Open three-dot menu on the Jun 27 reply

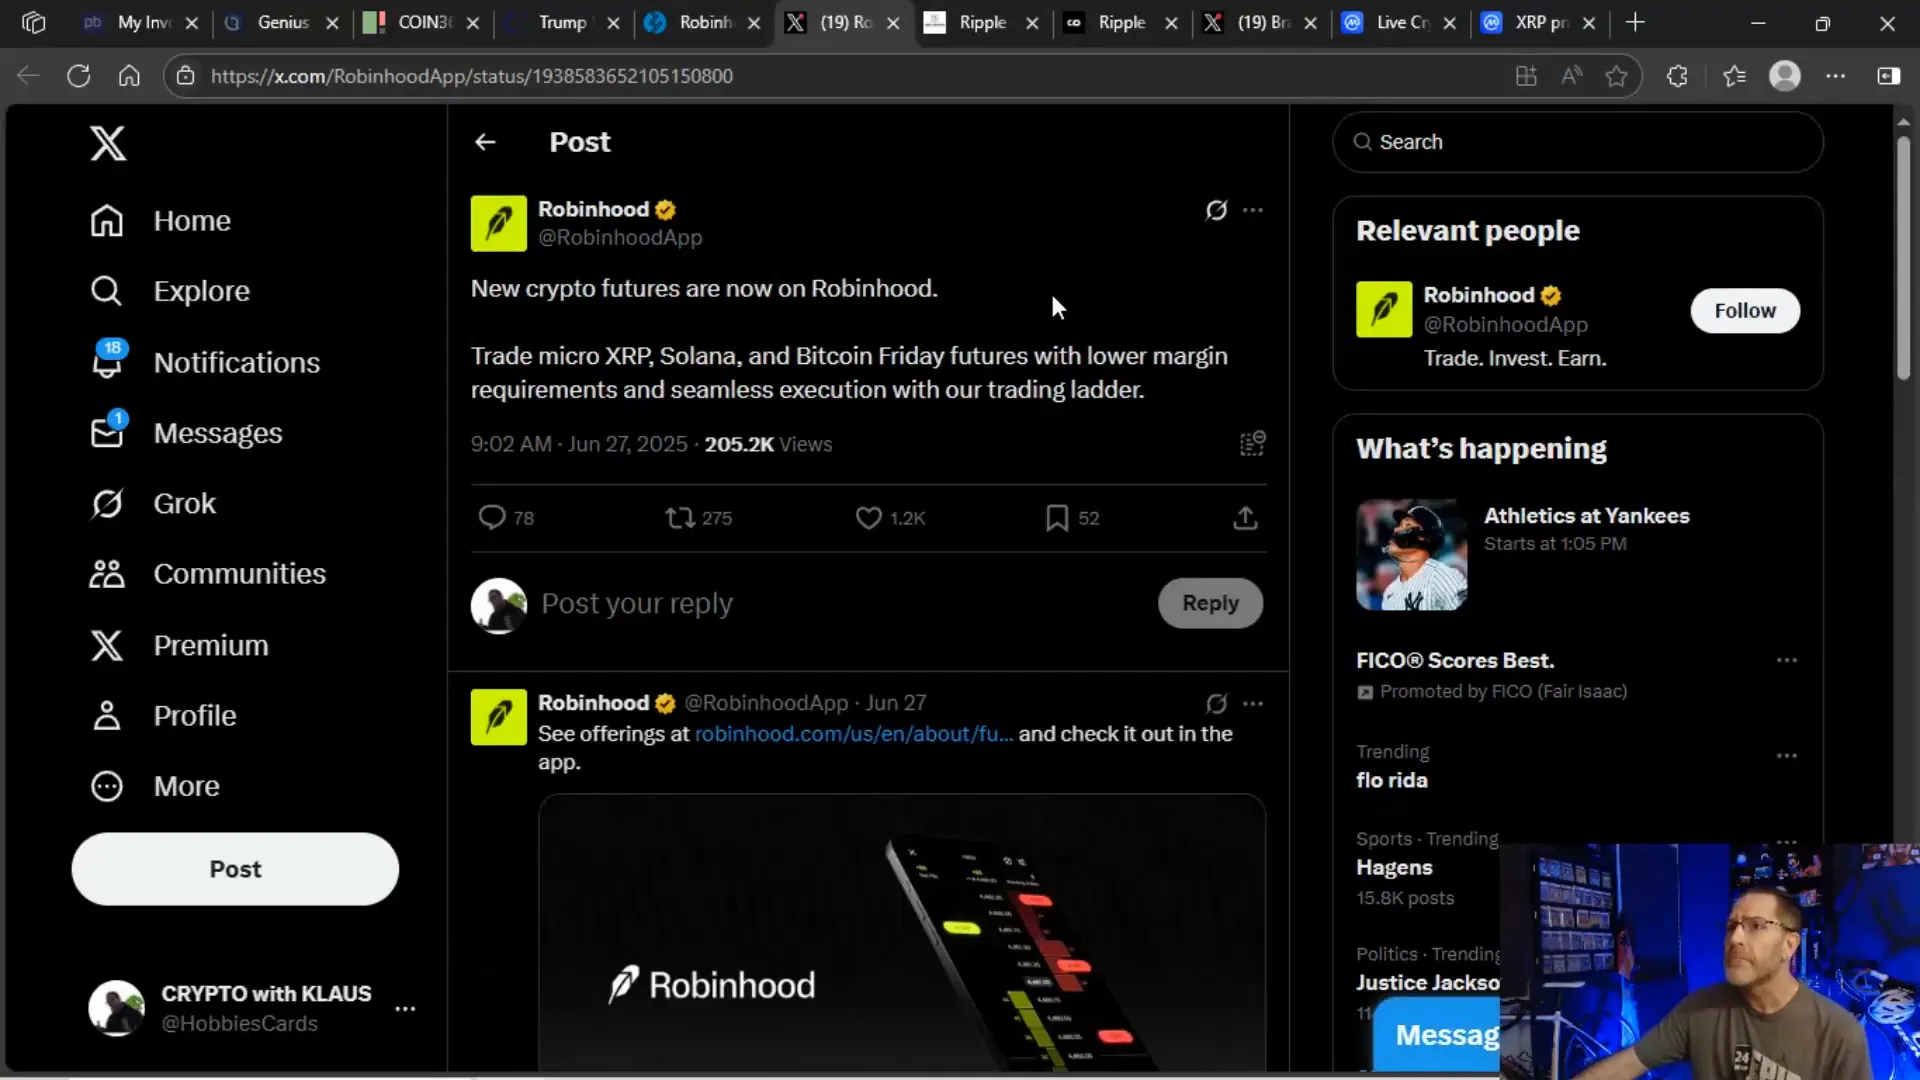pos(1253,704)
